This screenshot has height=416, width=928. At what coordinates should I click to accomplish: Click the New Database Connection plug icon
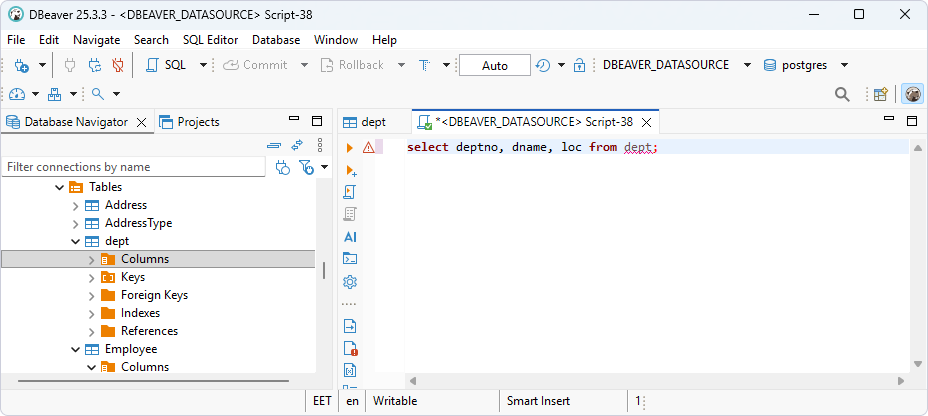click(21, 65)
